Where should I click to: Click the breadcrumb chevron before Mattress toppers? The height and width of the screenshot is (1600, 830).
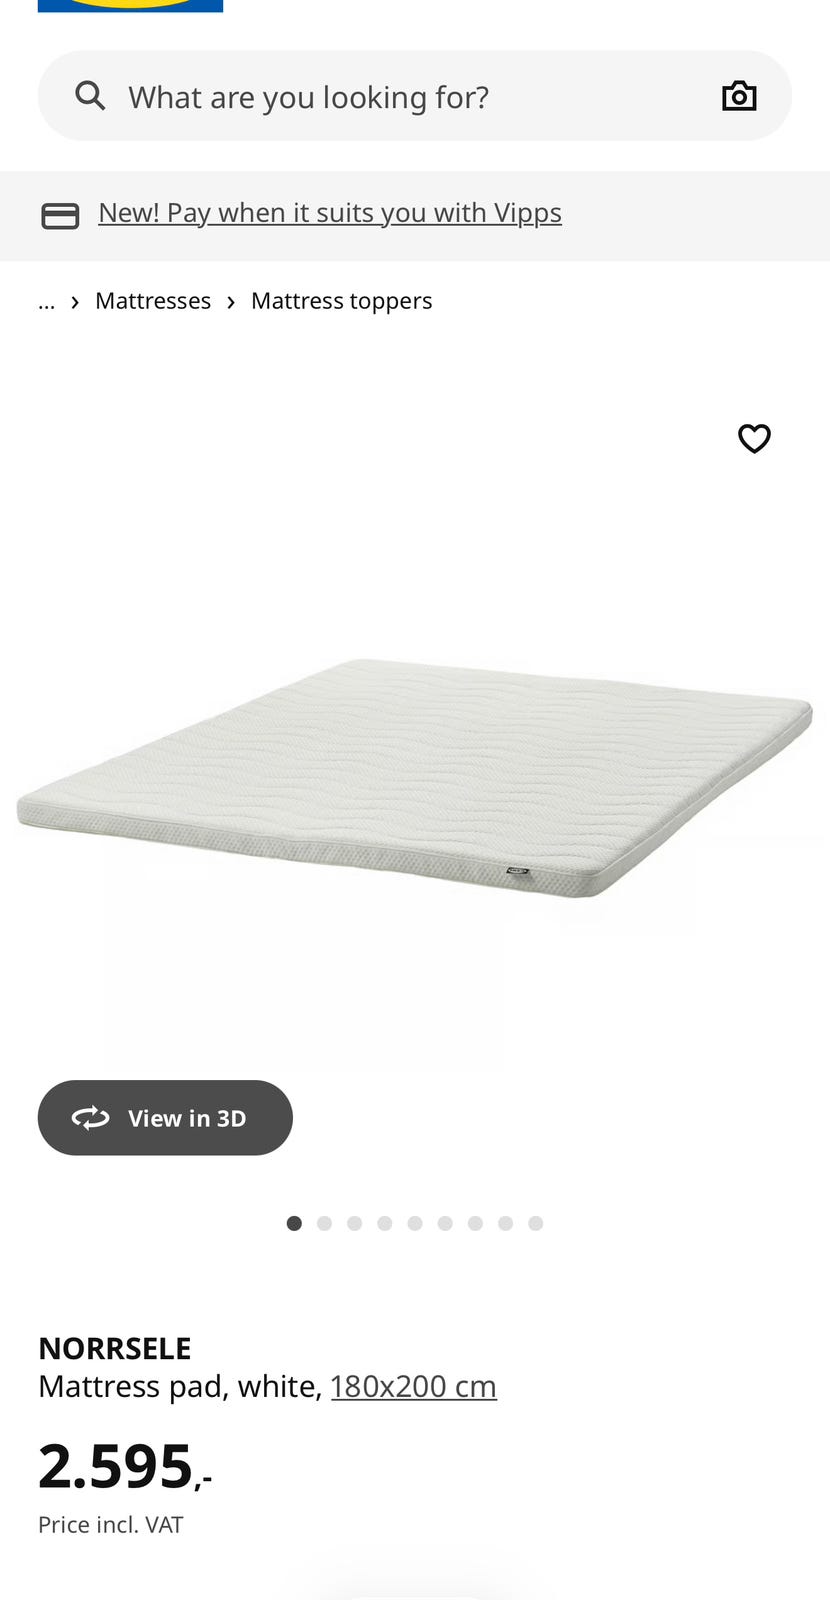pos(231,302)
